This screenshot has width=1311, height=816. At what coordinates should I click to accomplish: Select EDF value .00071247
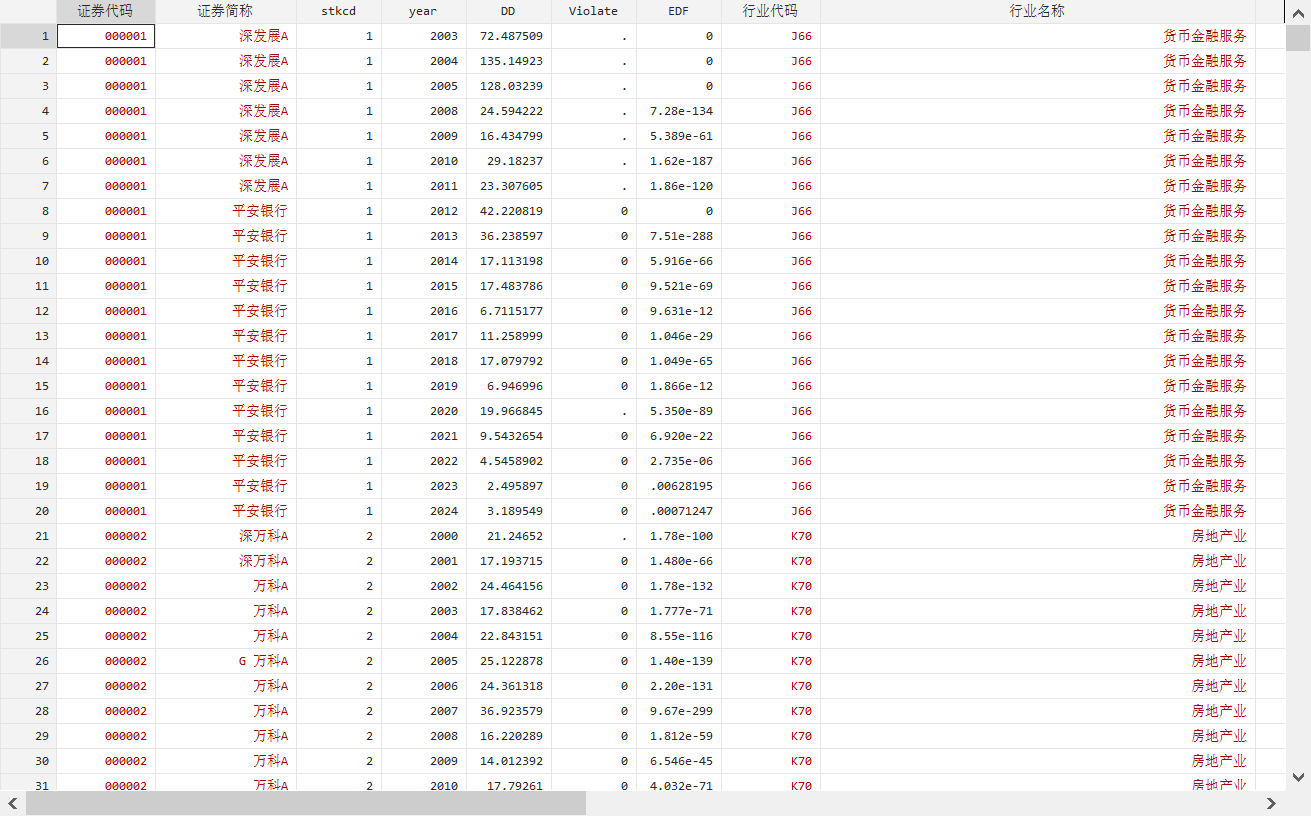click(681, 511)
